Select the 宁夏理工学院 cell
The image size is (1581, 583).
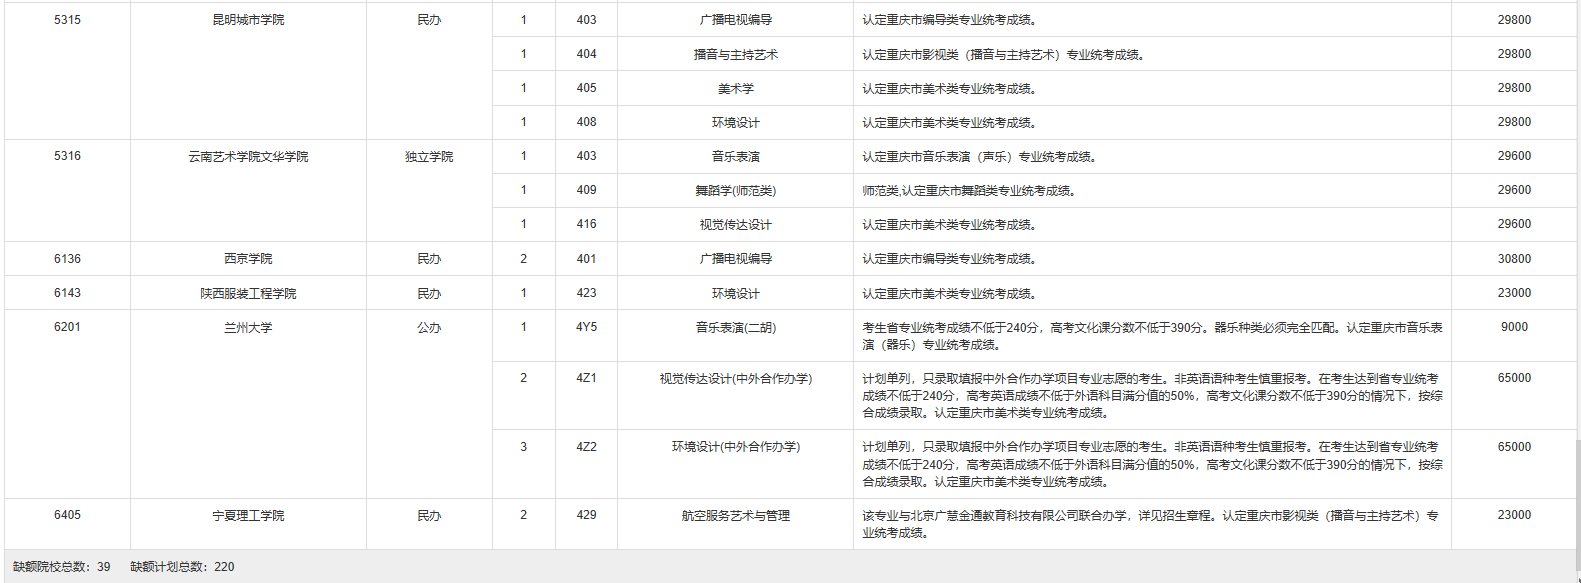[x=248, y=516]
